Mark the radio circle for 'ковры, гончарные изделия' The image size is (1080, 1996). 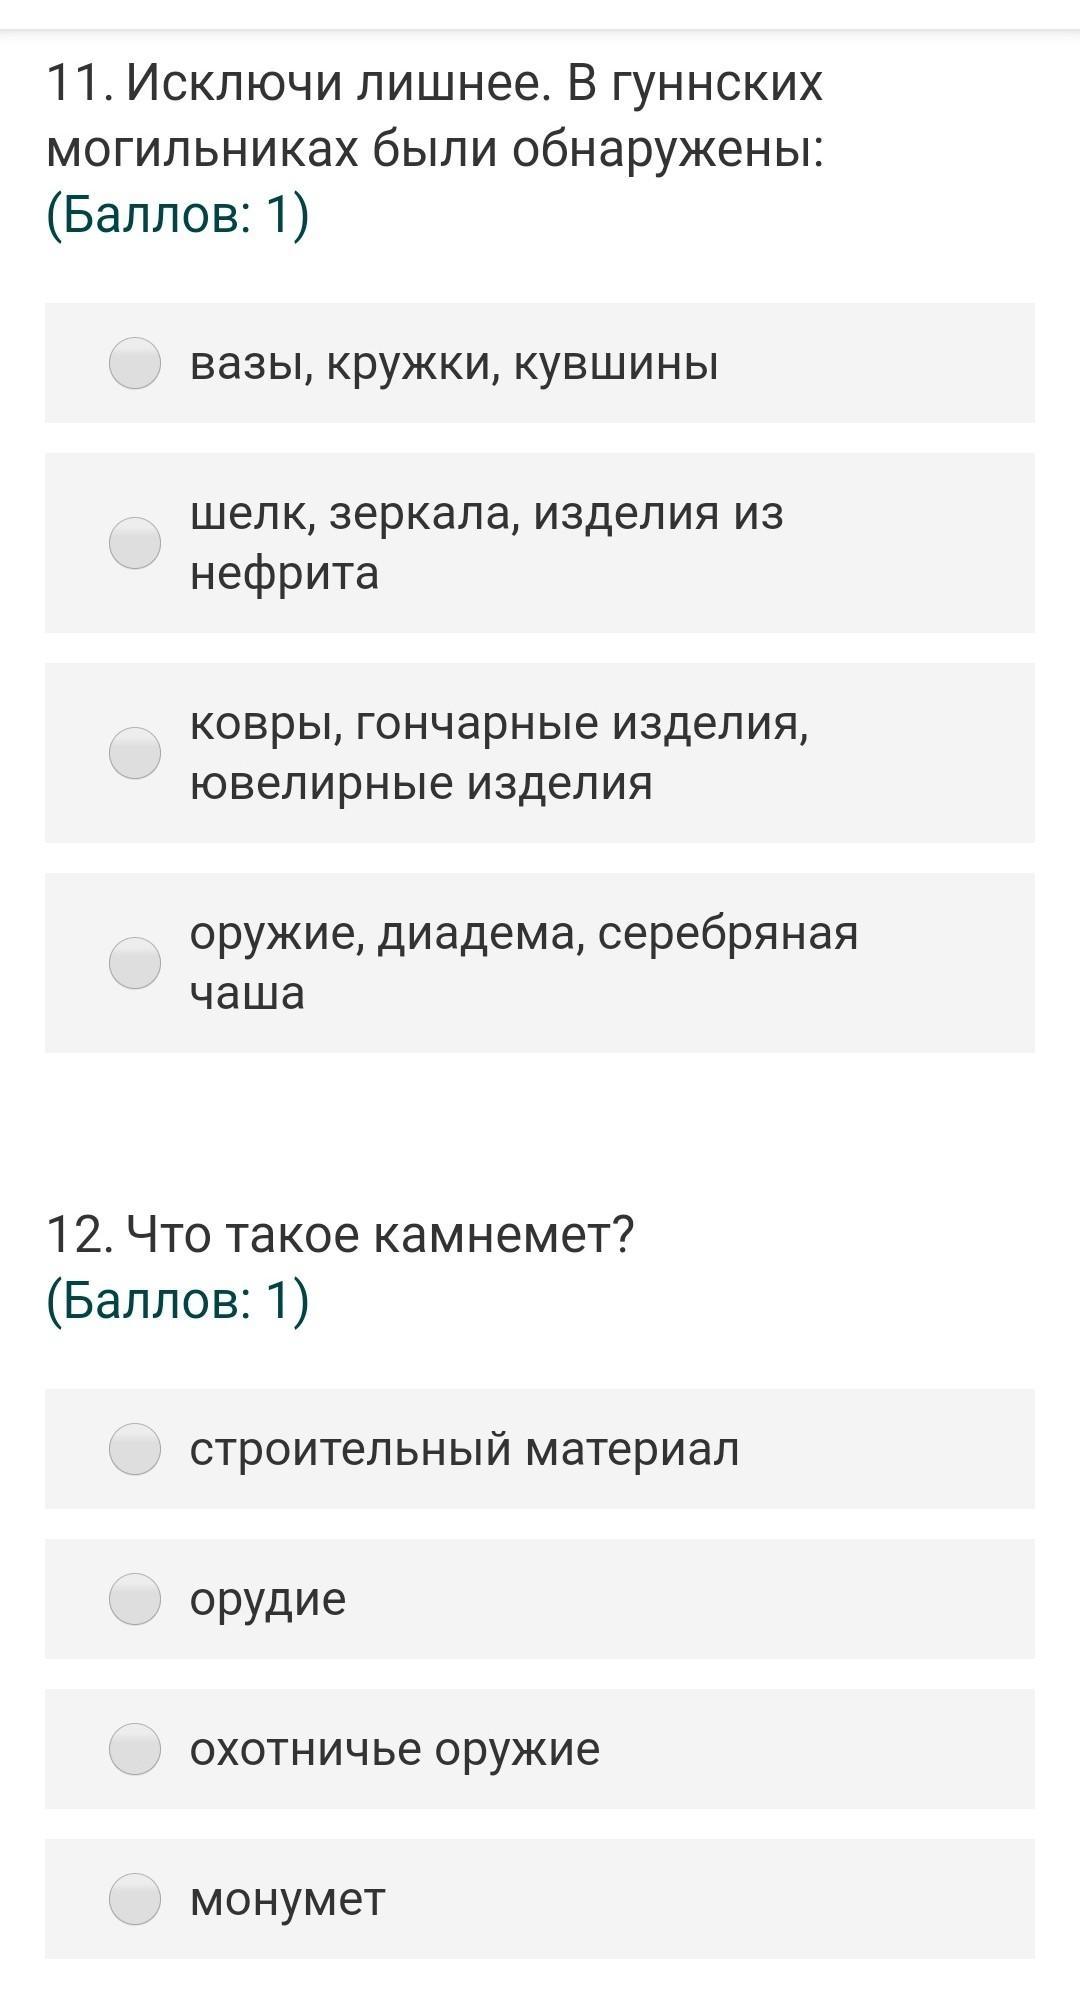click(135, 753)
